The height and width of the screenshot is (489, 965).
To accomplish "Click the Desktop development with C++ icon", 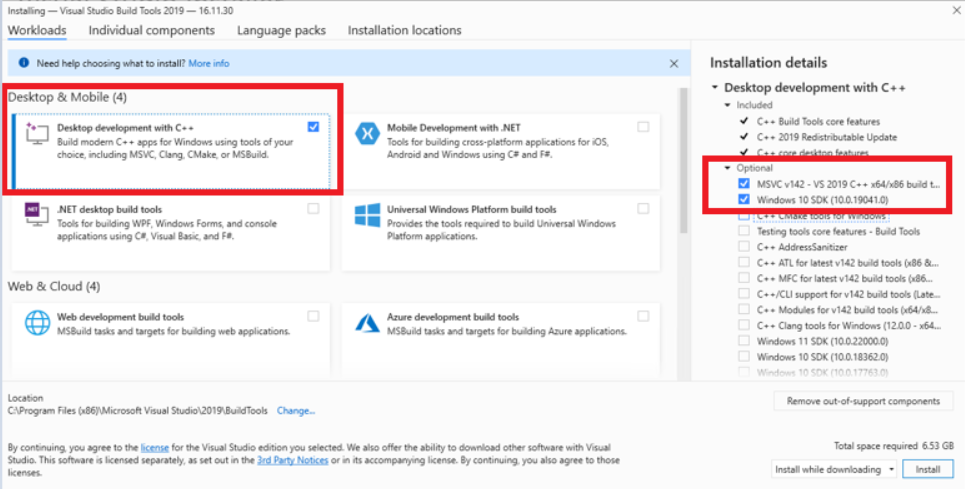I will pyautogui.click(x=38, y=136).
